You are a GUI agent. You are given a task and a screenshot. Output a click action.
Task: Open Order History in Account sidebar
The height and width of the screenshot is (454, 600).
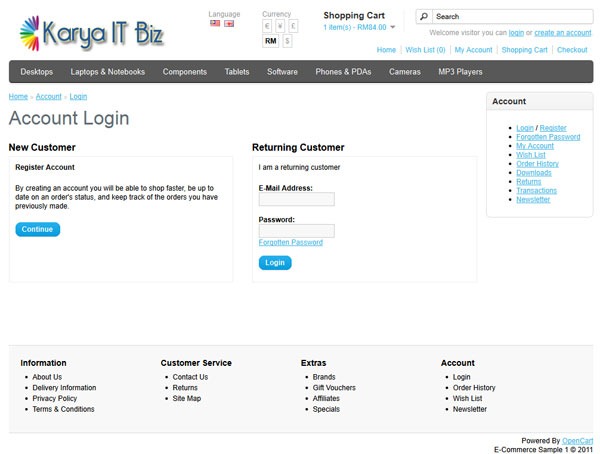[537, 164]
